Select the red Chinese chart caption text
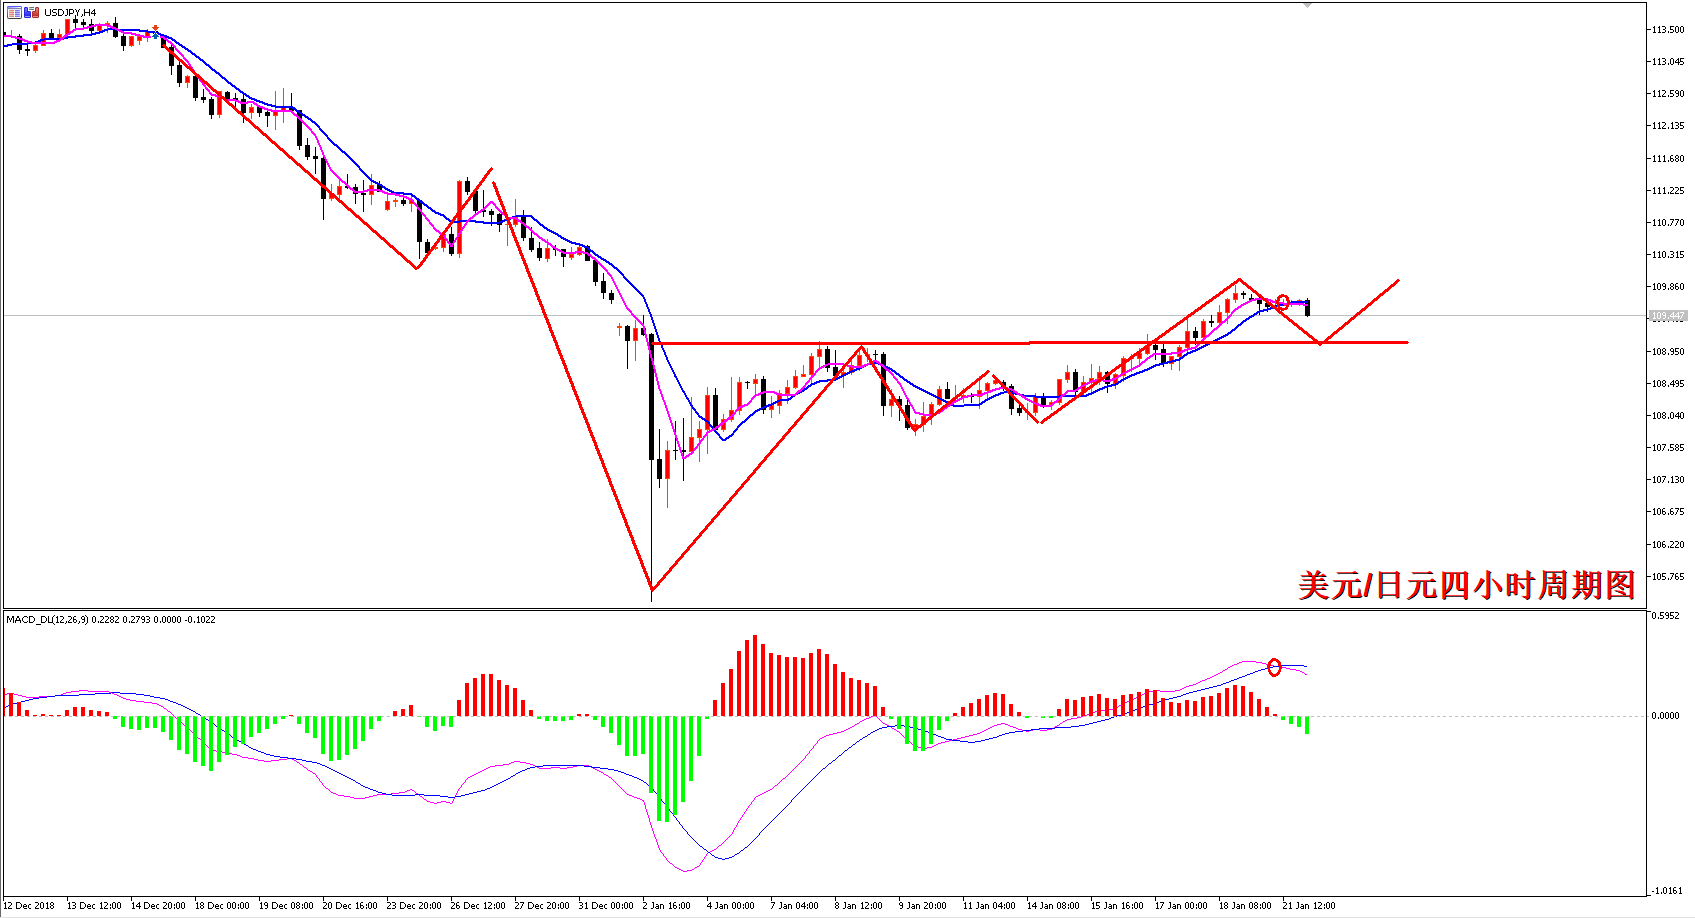 pos(1466,585)
